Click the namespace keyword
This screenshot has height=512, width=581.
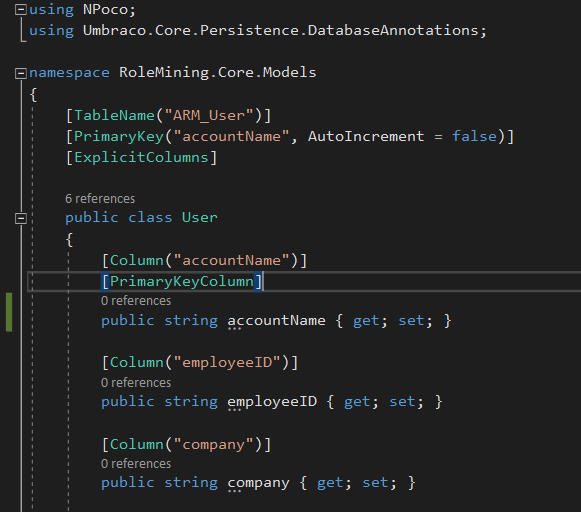coord(69,73)
